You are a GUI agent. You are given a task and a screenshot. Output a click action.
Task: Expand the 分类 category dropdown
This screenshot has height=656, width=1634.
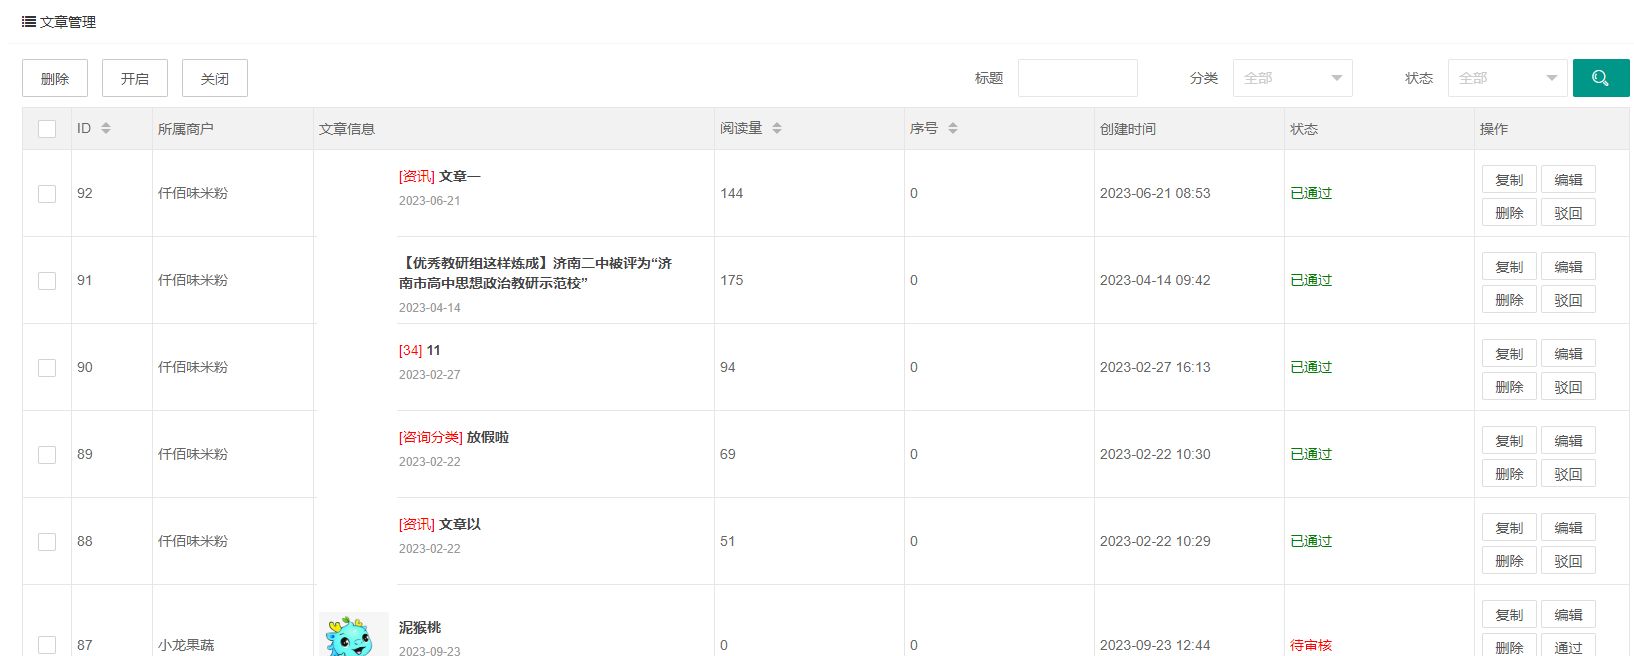point(1292,78)
